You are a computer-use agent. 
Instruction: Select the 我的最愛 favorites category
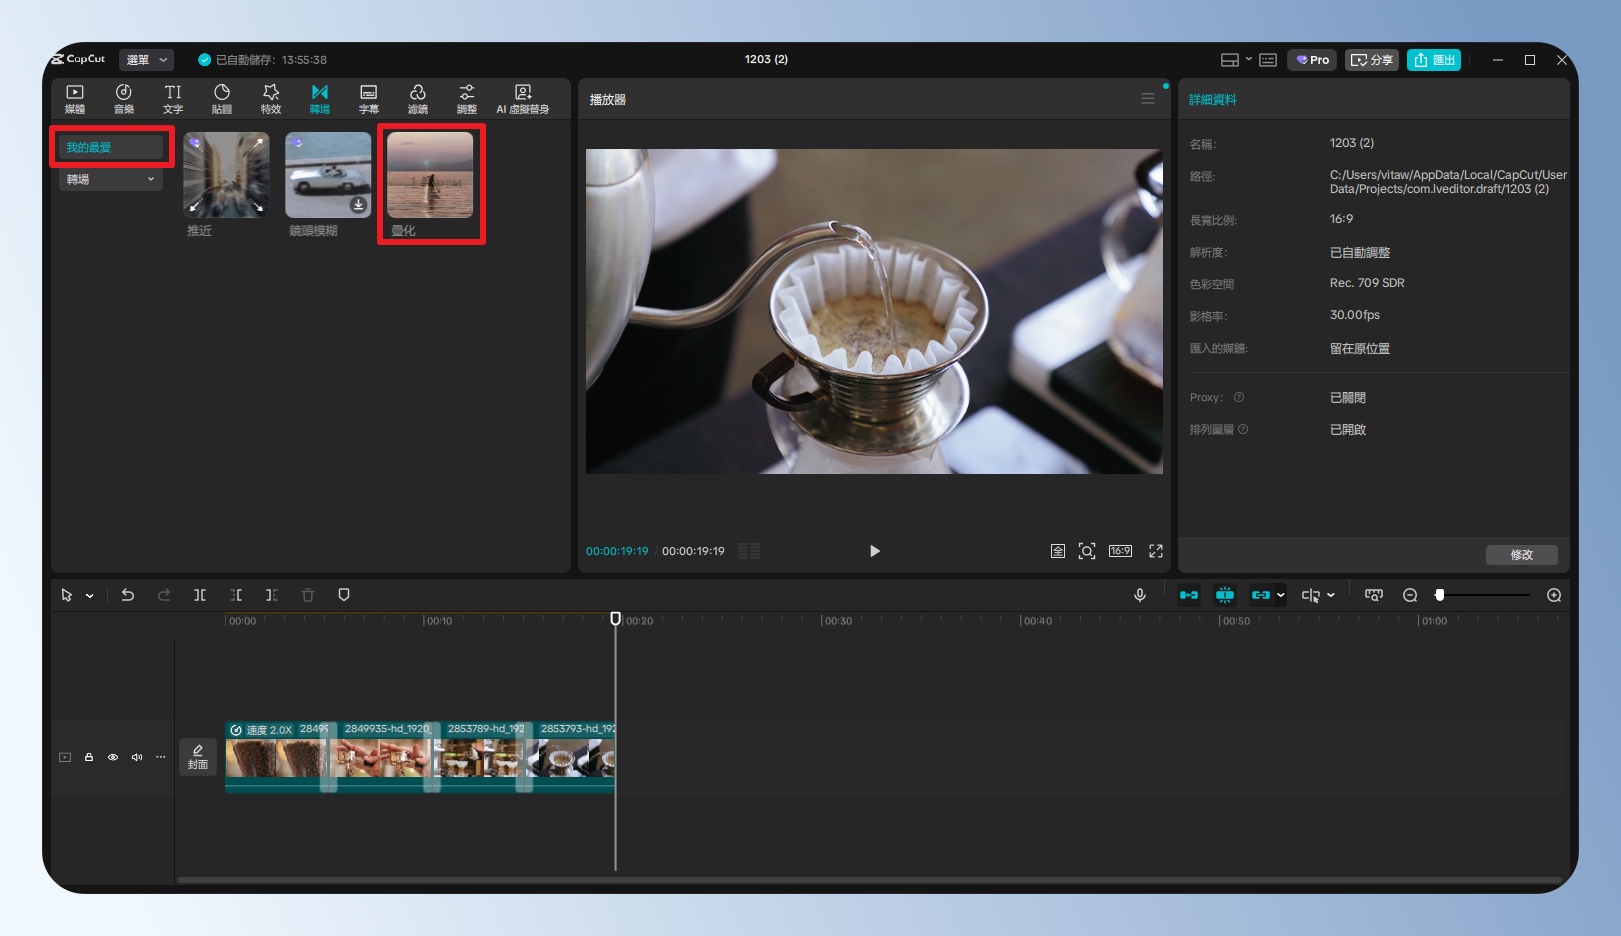tap(110, 147)
